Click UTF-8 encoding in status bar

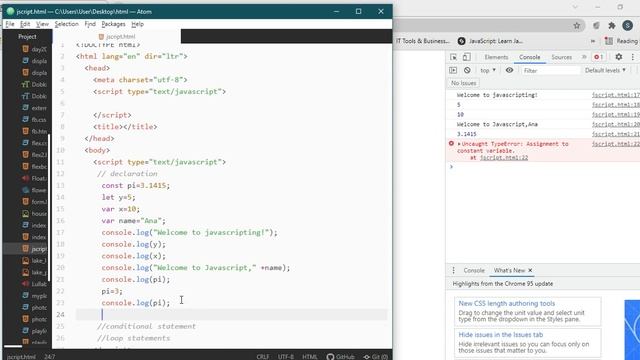[286, 357]
